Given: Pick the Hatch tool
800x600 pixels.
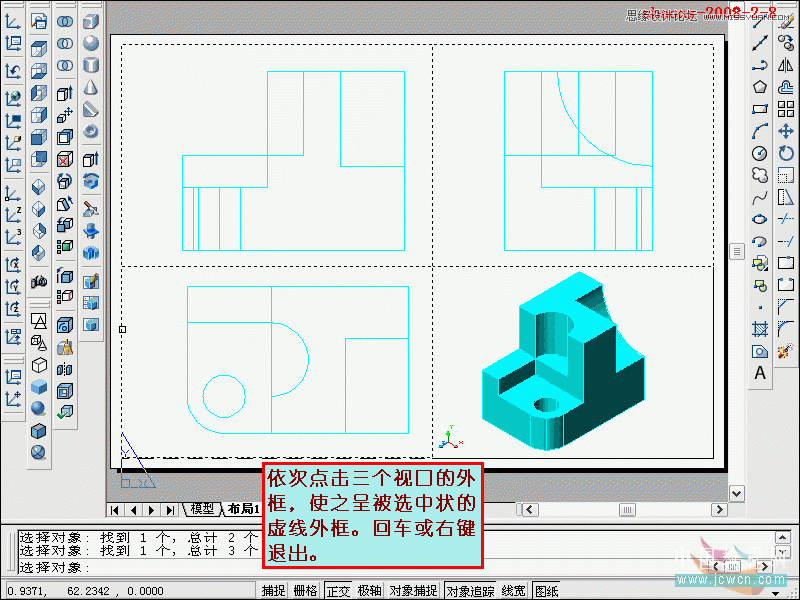Looking at the screenshot, I should [x=760, y=329].
